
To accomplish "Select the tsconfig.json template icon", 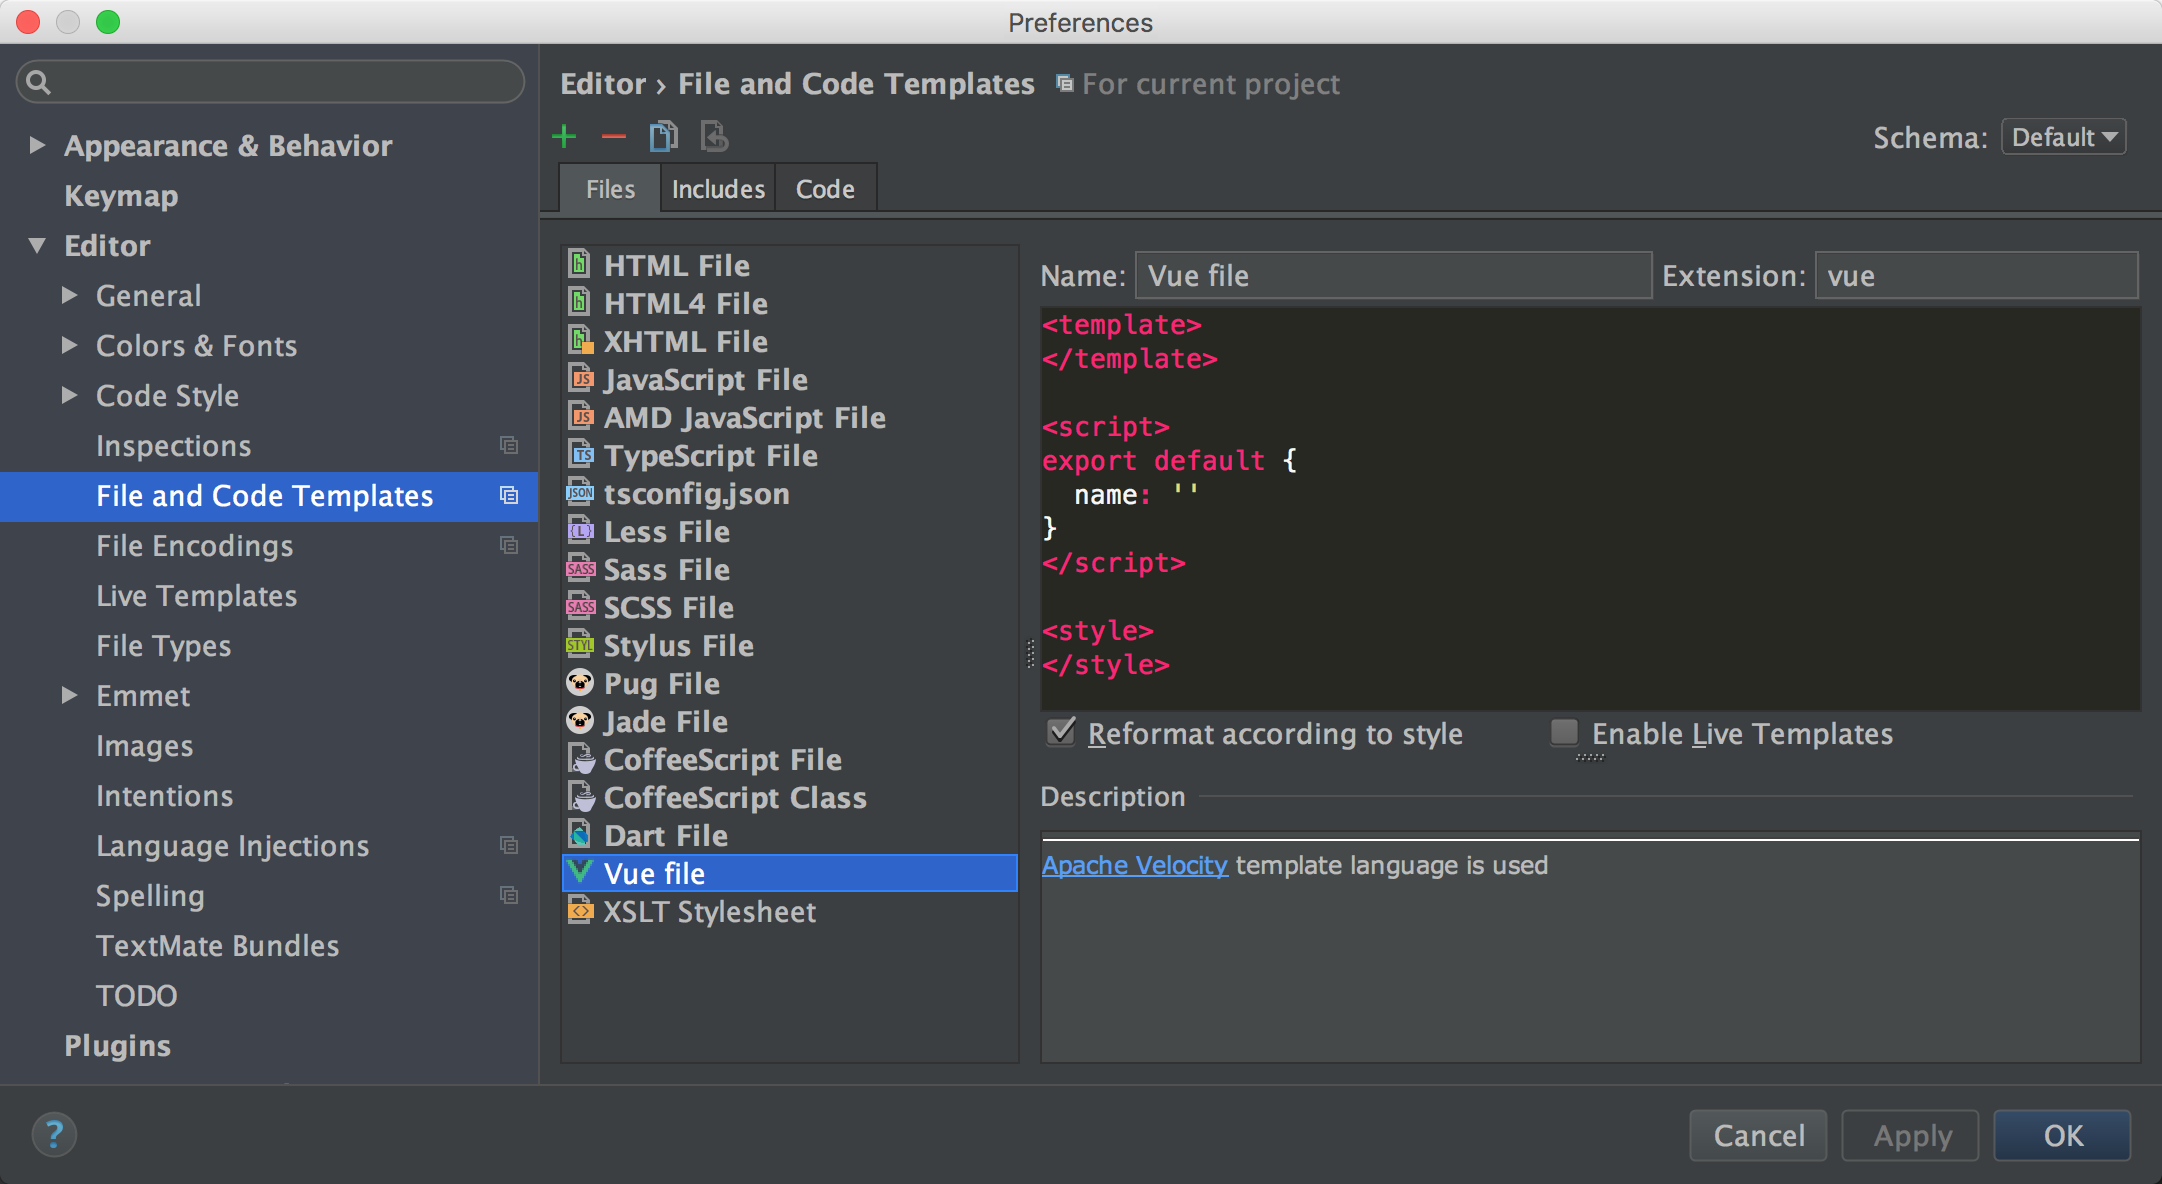I will (580, 492).
